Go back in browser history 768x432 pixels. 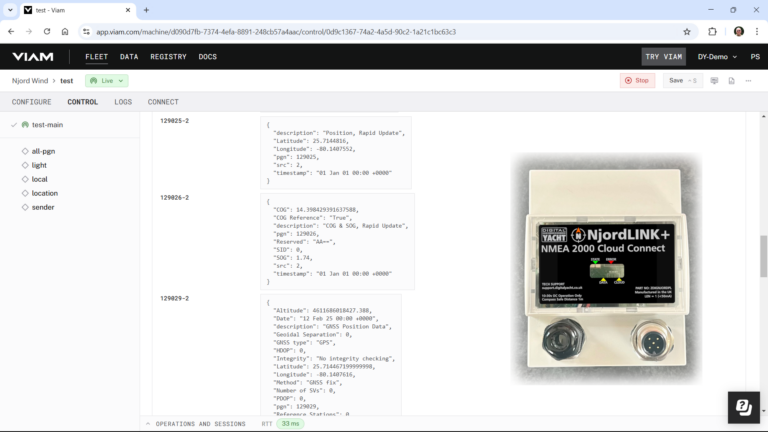(11, 32)
